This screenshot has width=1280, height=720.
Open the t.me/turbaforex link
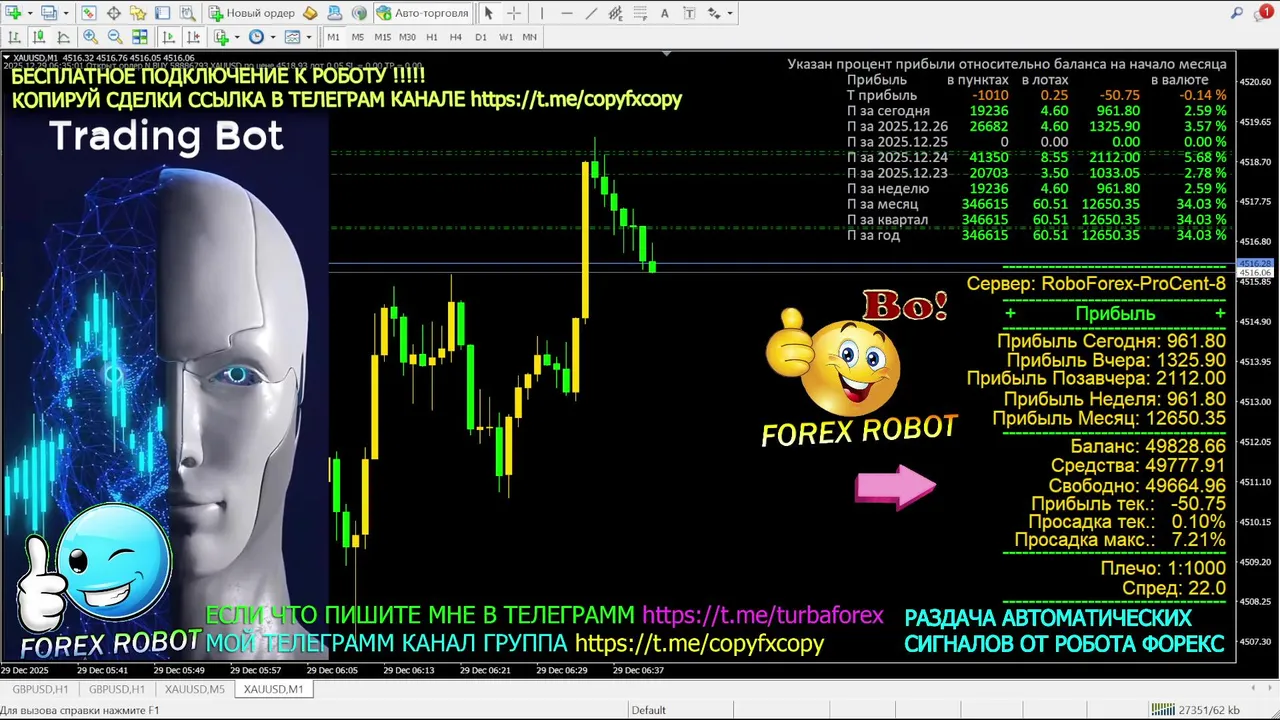763,615
